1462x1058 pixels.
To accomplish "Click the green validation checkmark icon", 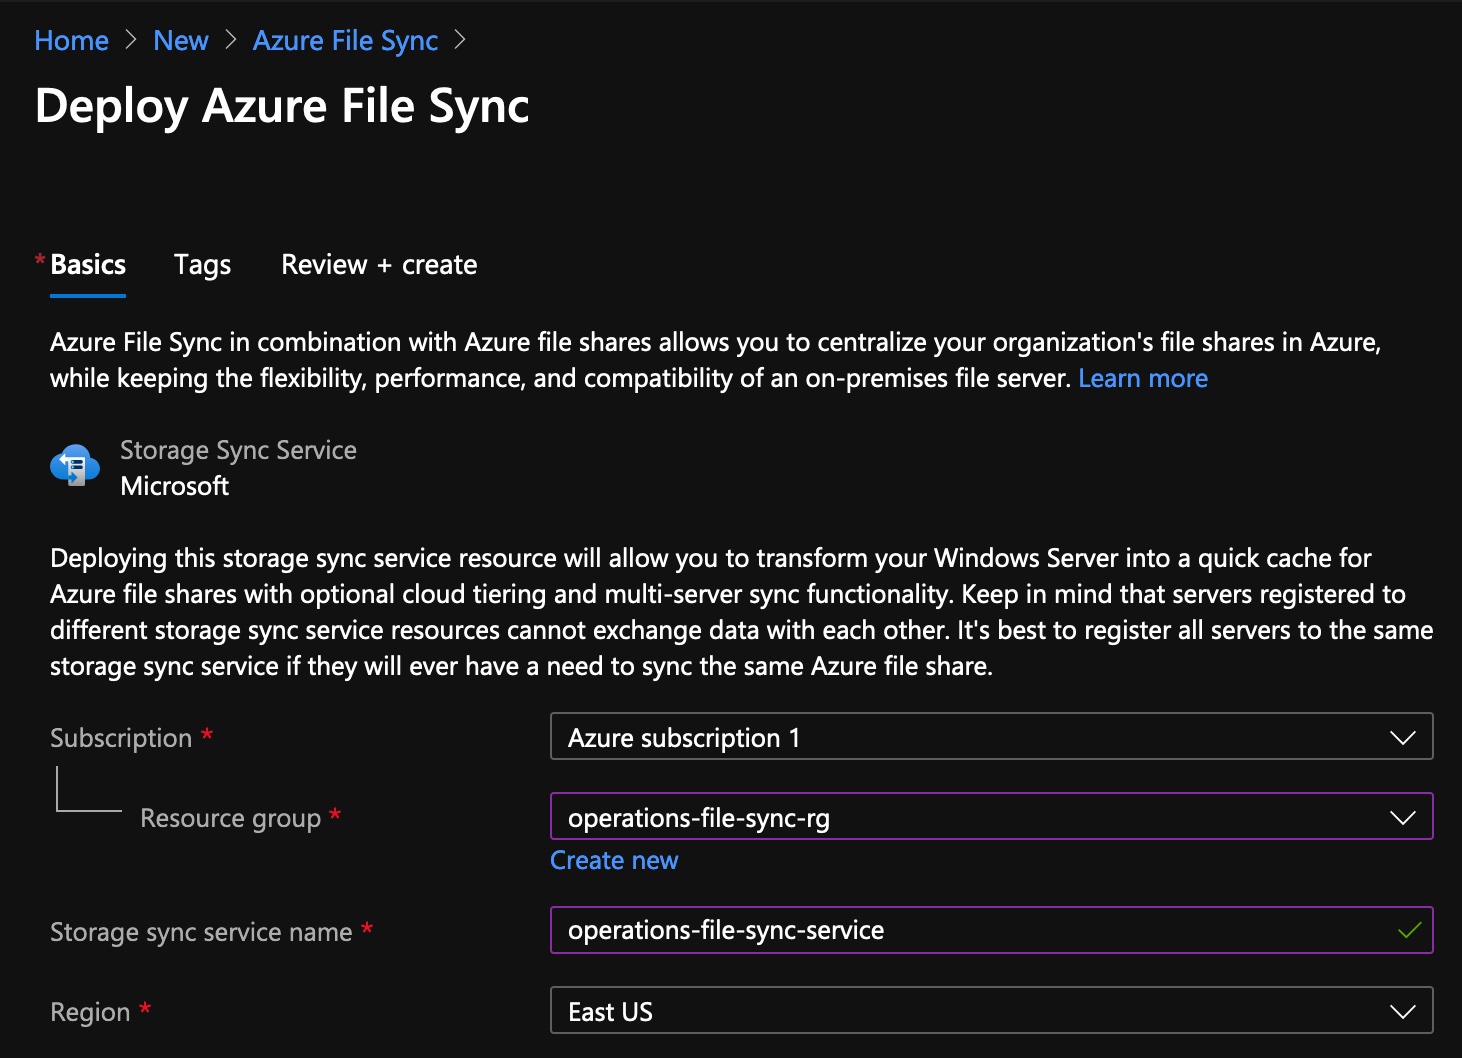I will pos(1409,931).
